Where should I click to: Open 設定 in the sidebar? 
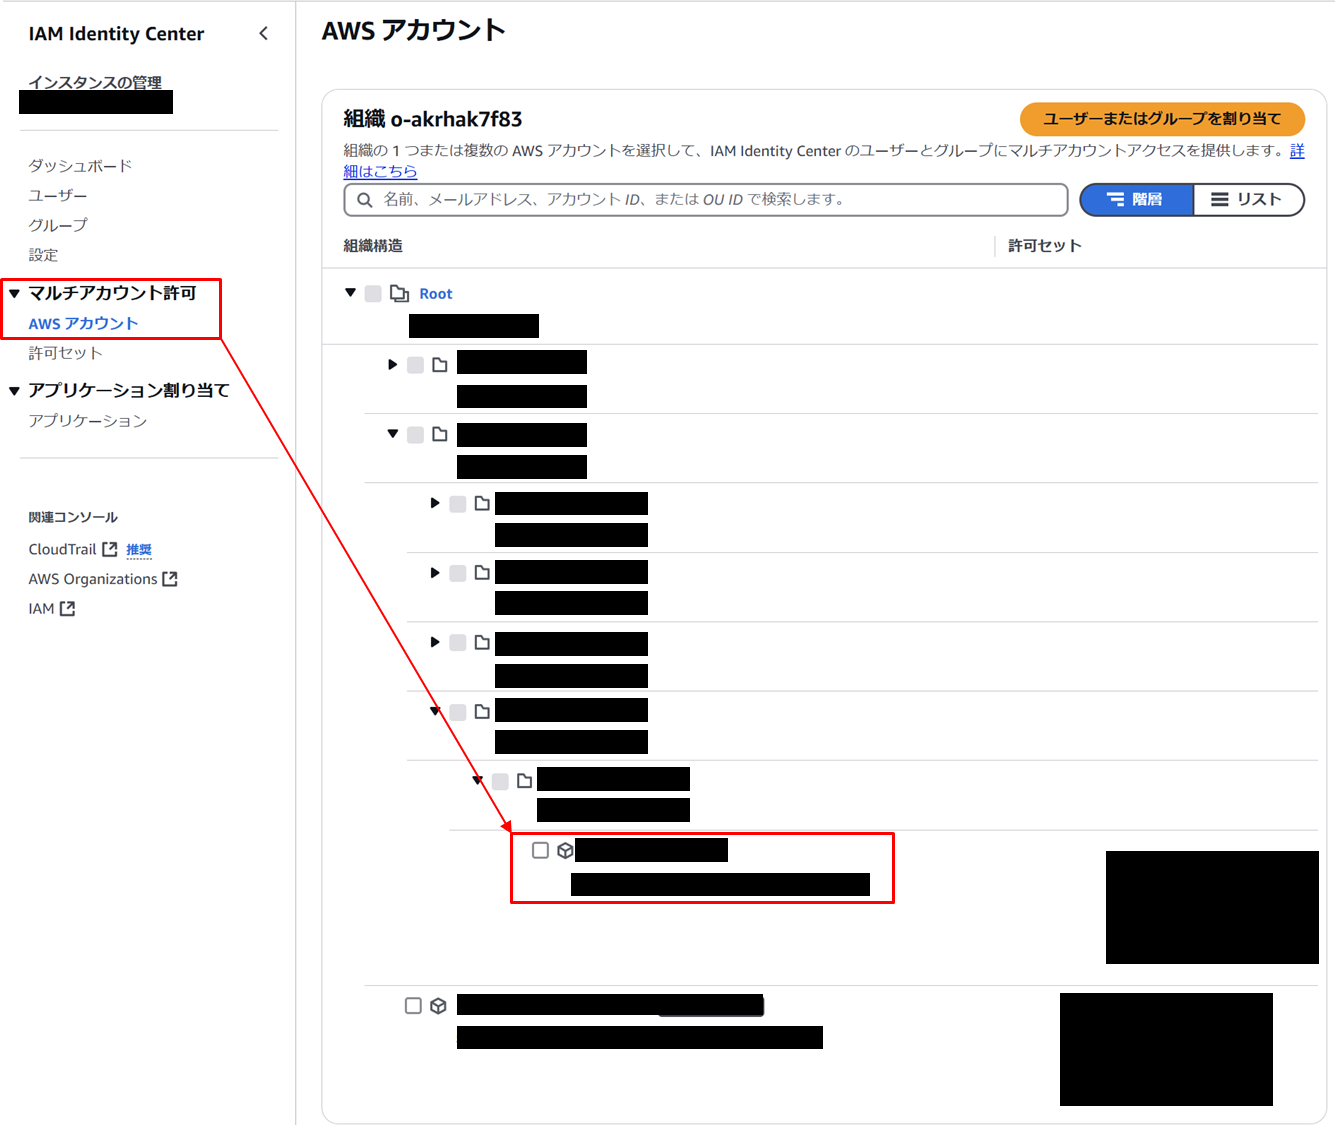click(x=43, y=255)
